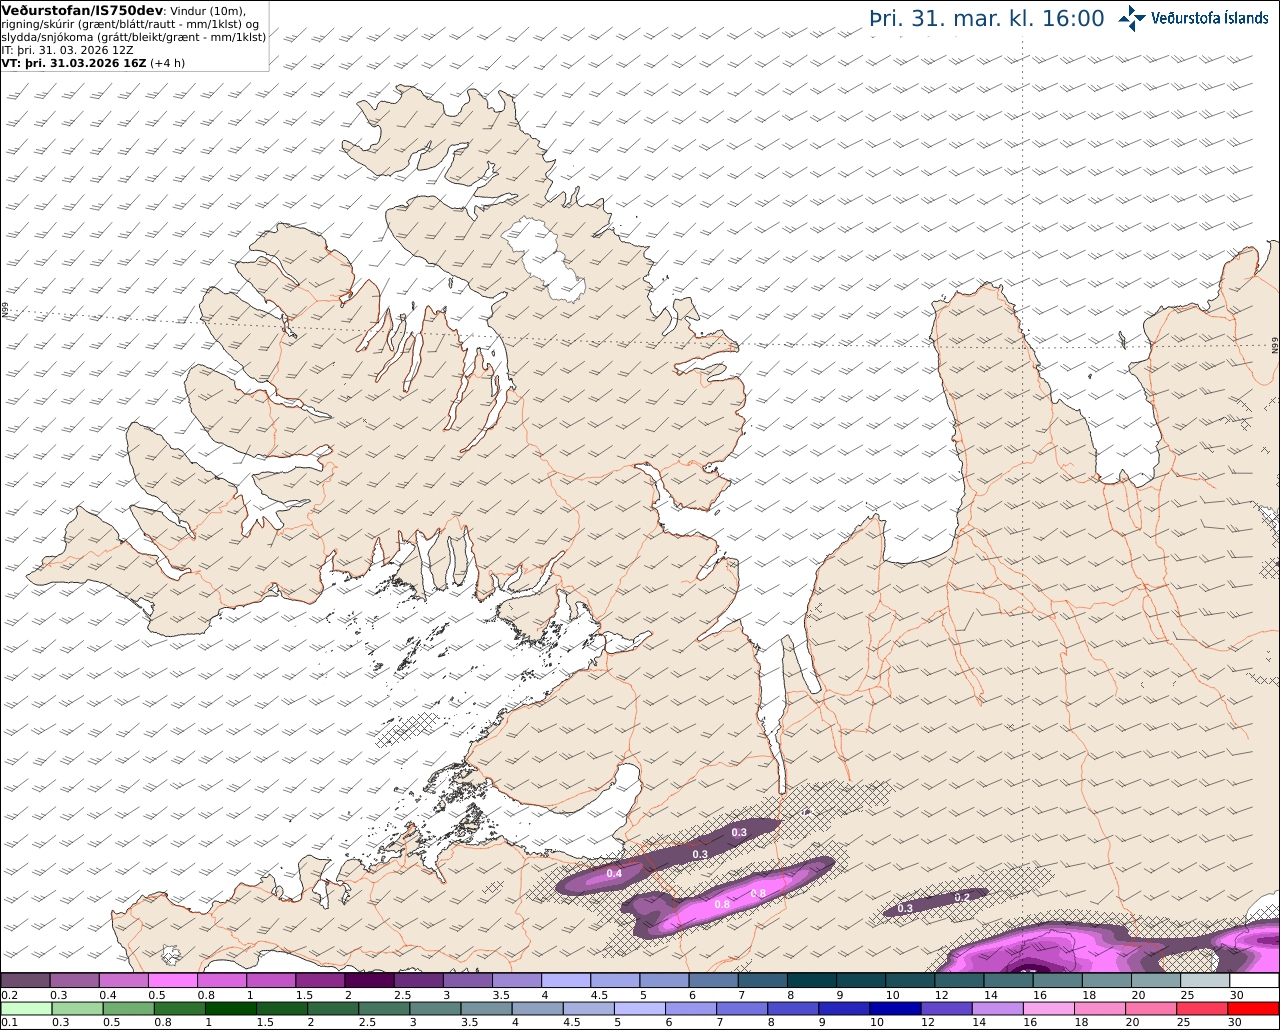Click the Veðurstofa Íslands logo emblem
The image size is (1280, 1030).
point(1132,18)
